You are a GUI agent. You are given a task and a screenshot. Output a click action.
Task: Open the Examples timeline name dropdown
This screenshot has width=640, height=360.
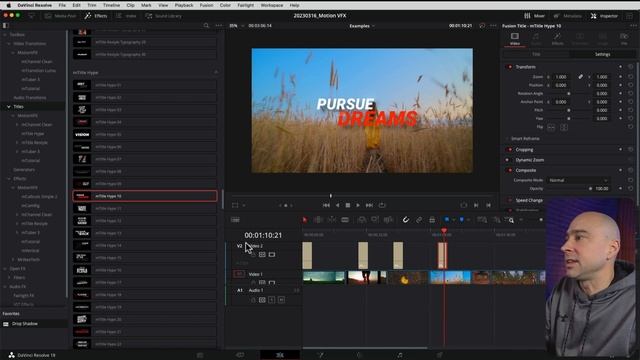click(x=362, y=26)
